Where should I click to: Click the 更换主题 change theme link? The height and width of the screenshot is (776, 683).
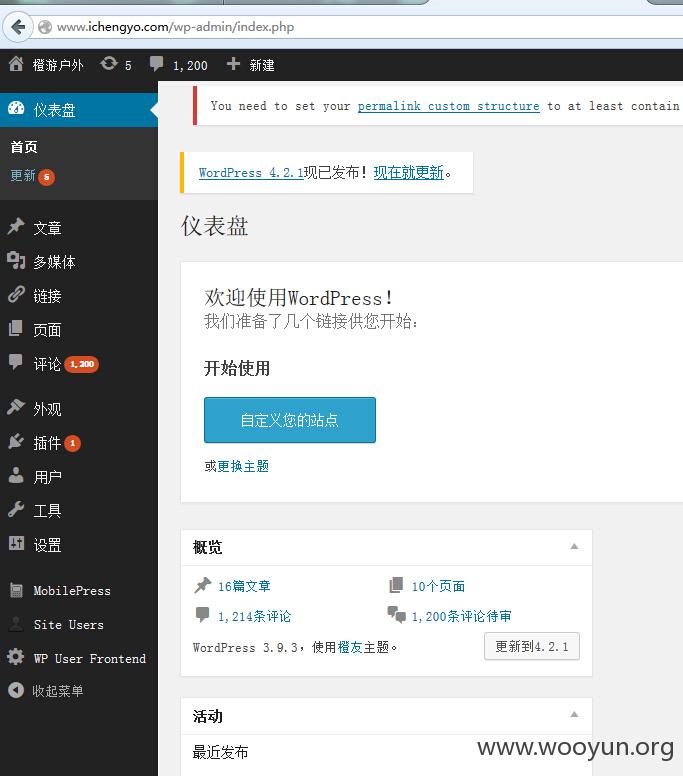[243, 466]
